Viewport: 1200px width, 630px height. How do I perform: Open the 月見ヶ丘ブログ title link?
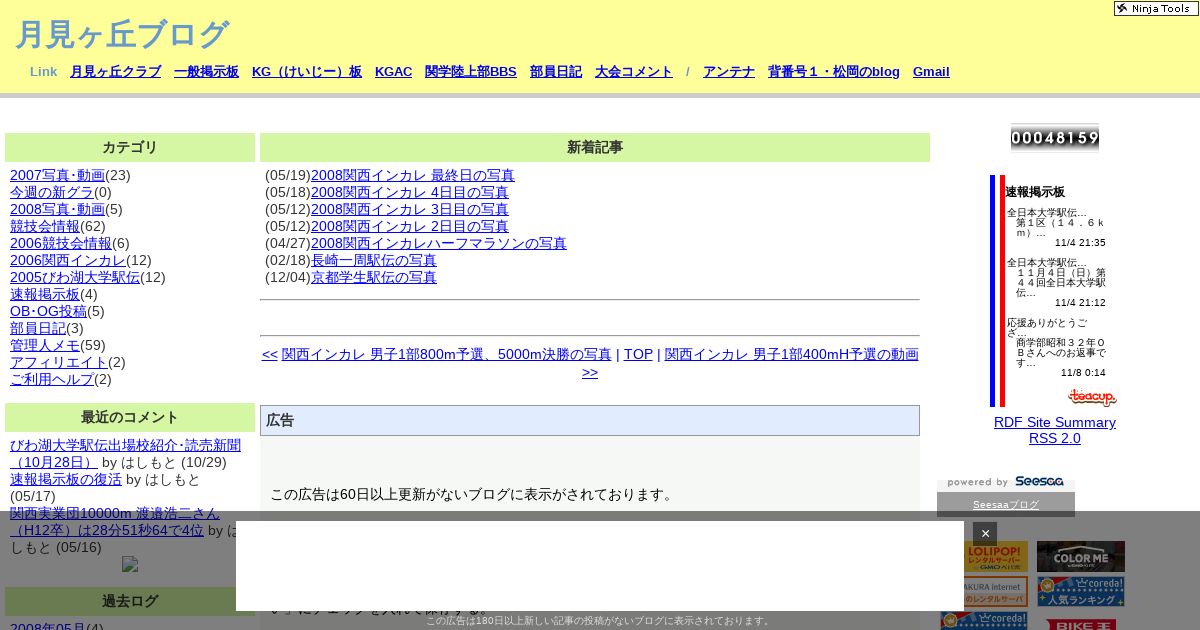coord(122,35)
